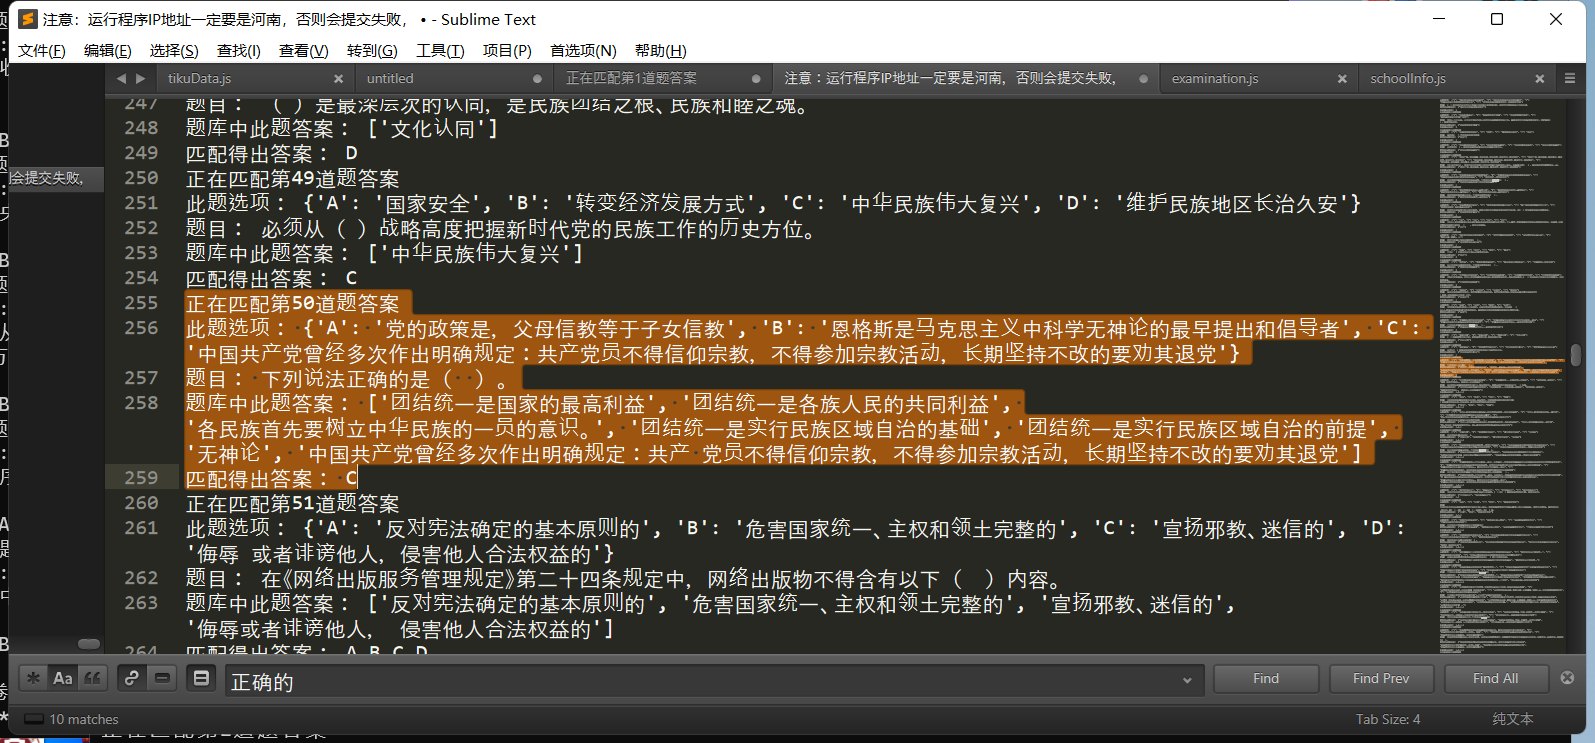Click line number 259 in the gutter
This screenshot has width=1595, height=743.
(x=141, y=478)
